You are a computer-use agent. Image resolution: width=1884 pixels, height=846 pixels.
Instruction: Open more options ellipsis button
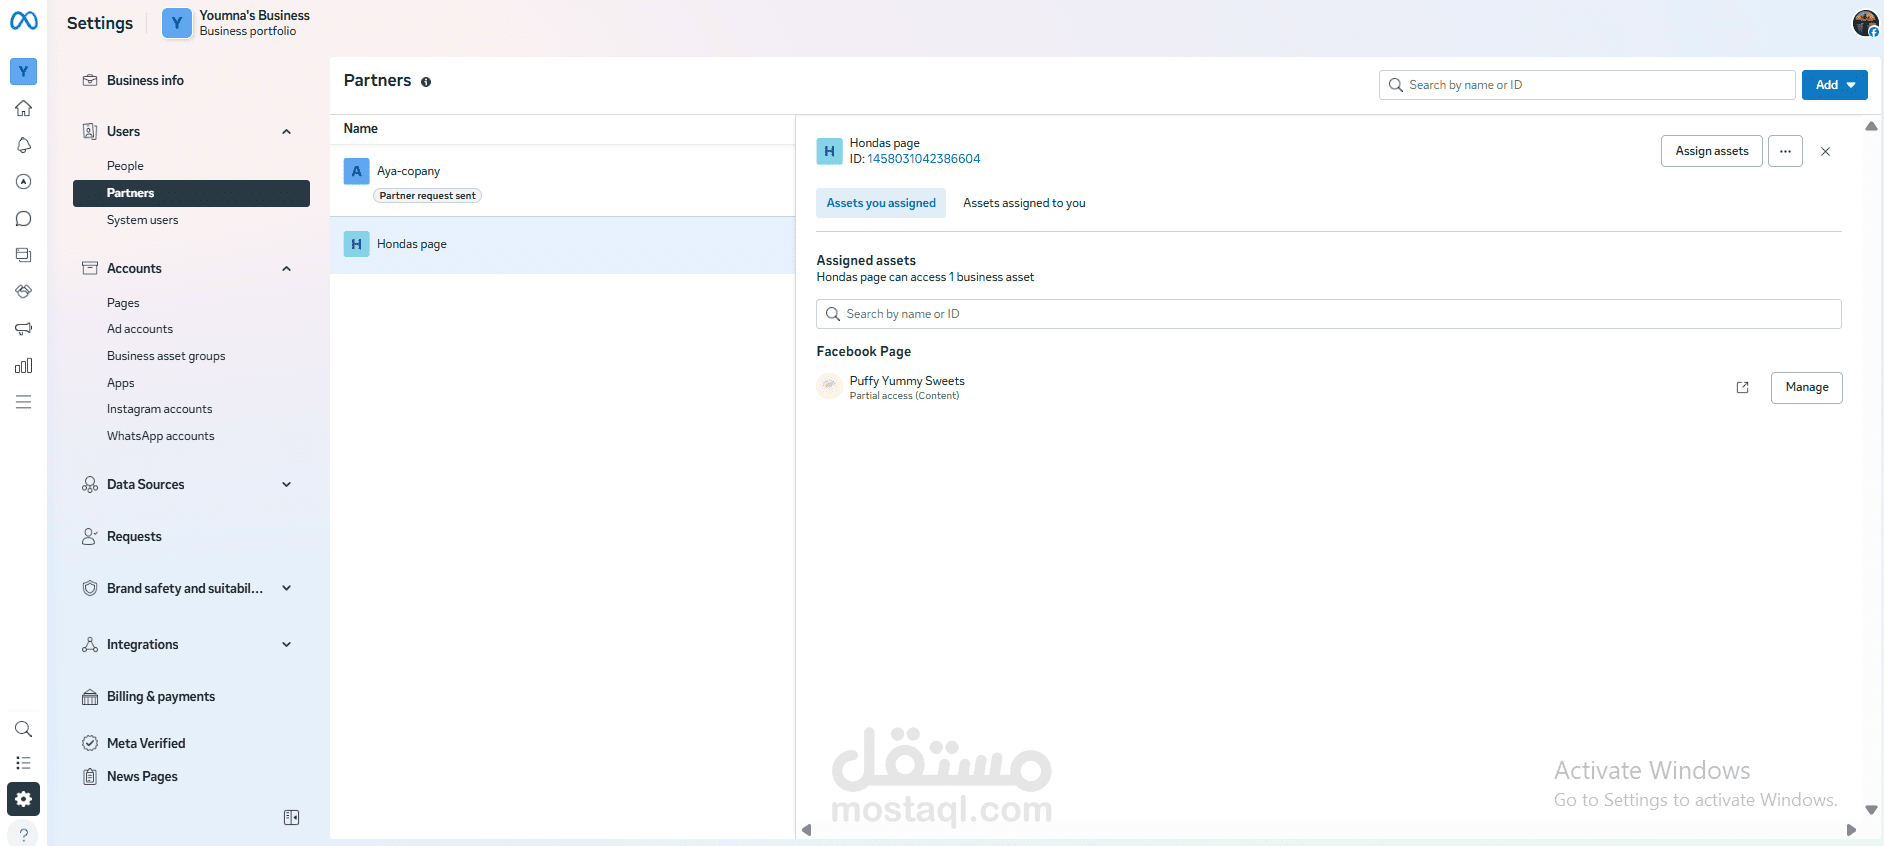(x=1785, y=151)
